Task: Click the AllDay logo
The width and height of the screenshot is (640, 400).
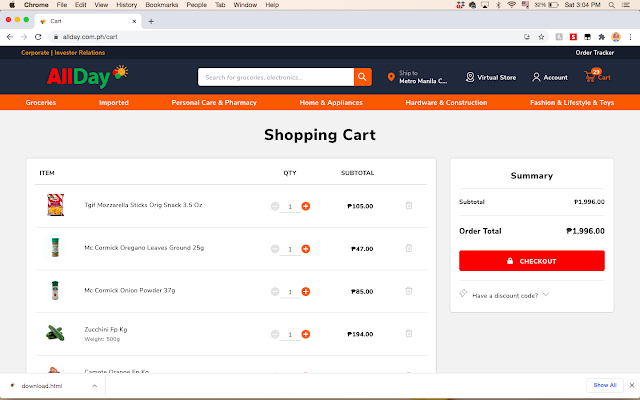Action: [x=87, y=76]
